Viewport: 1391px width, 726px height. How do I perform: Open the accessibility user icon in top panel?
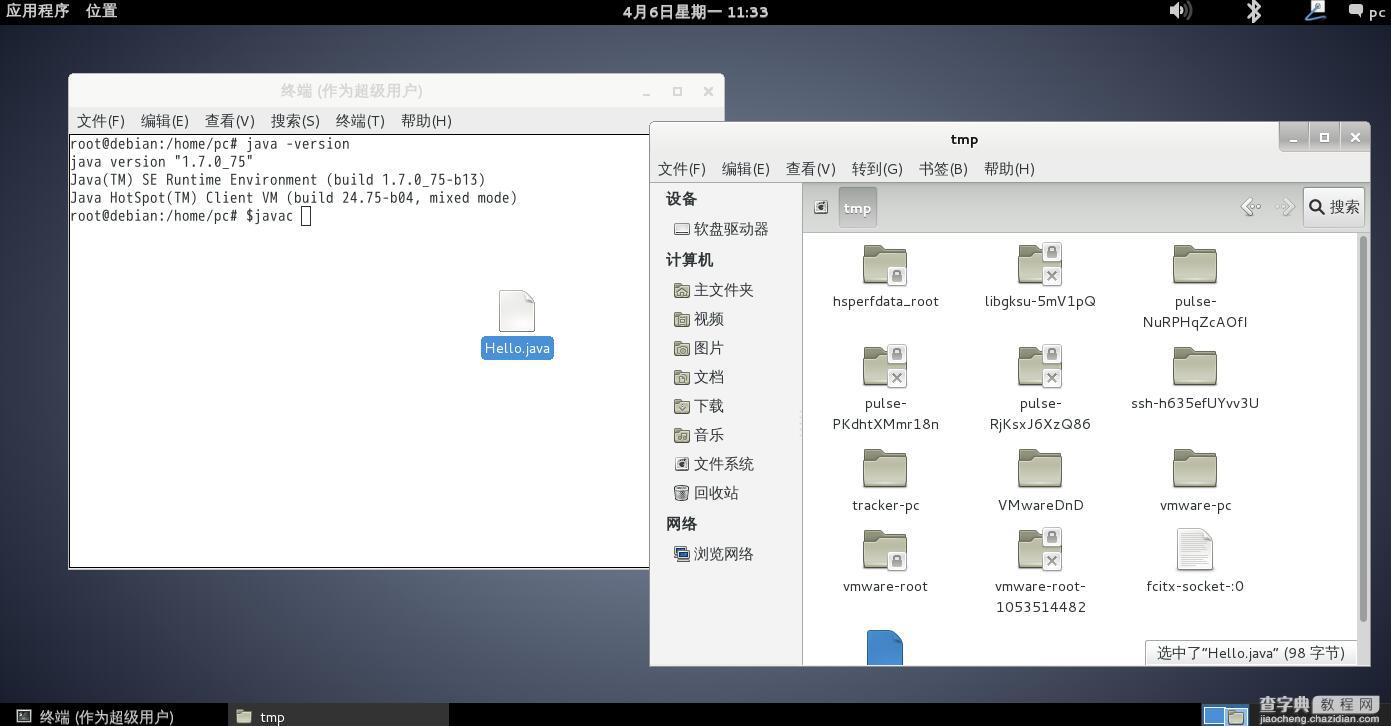1316,11
